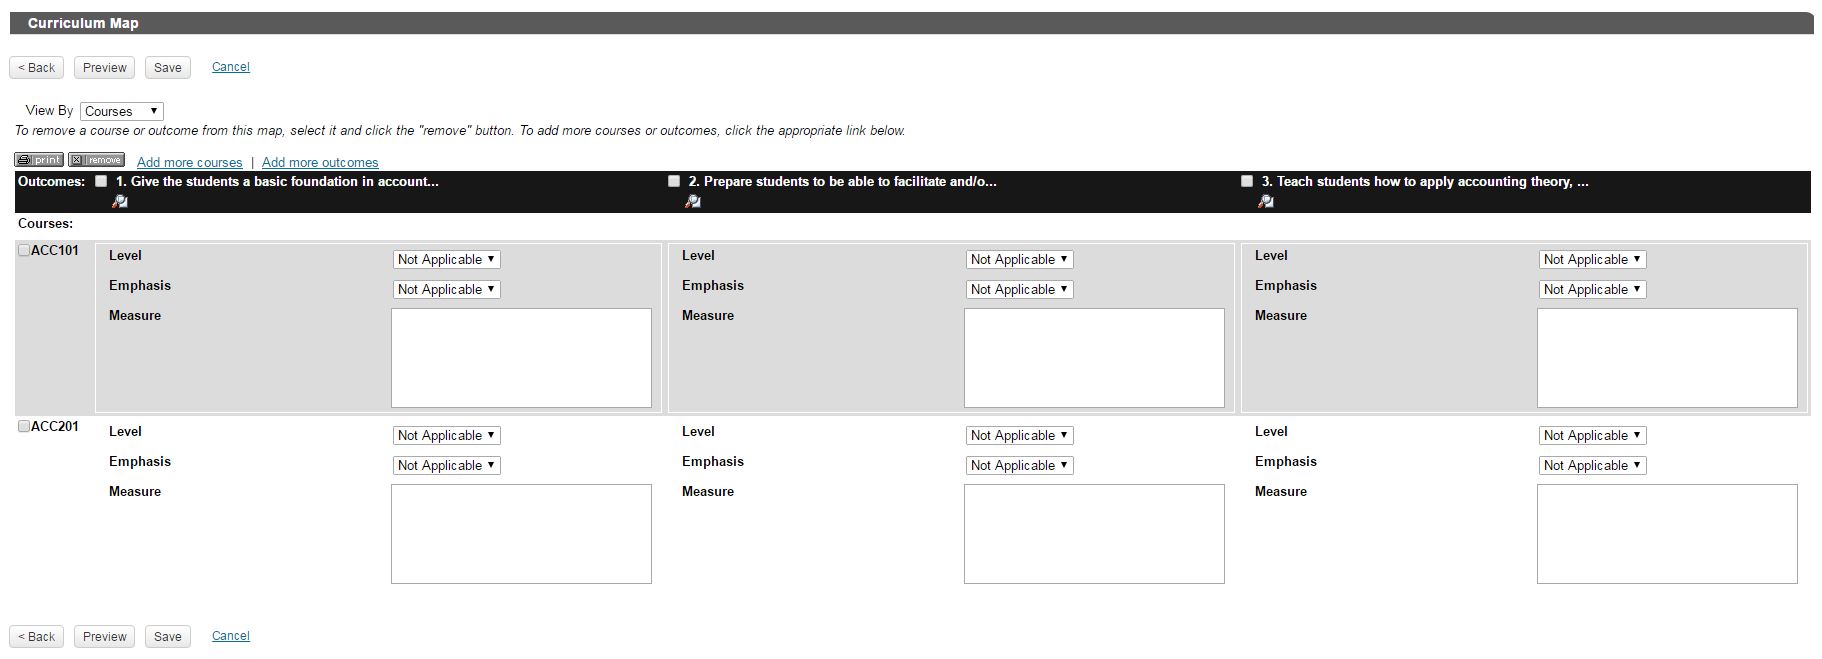The image size is (1822, 659).
Task: Click the print icon button
Action: [39, 160]
